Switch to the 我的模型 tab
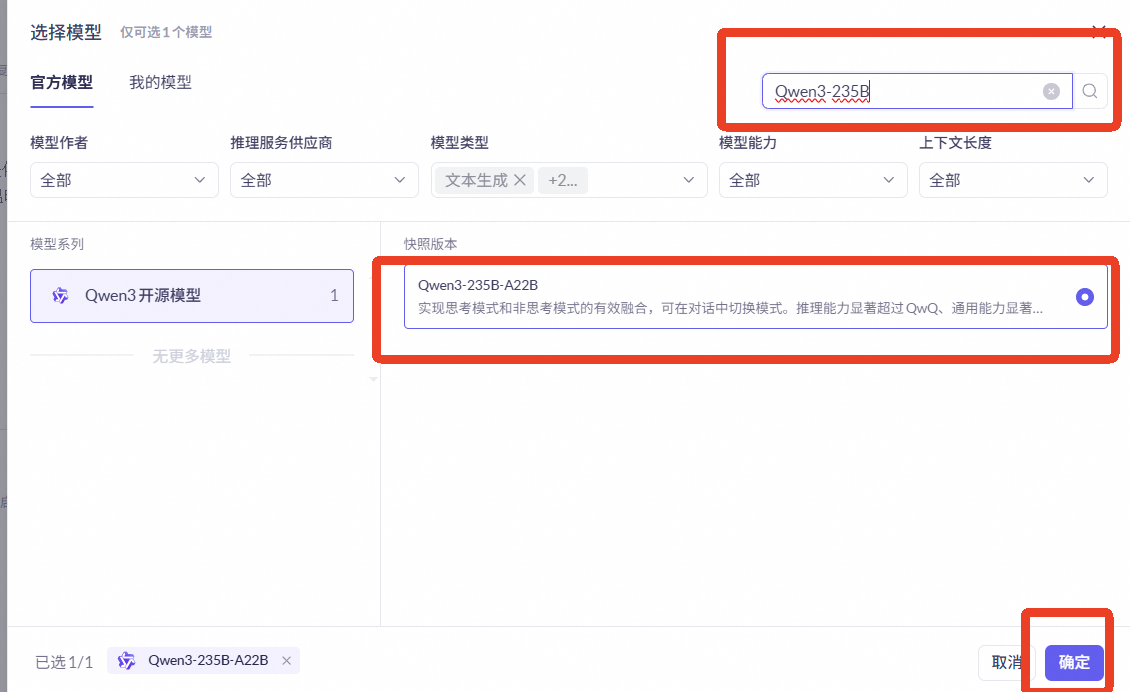1130x692 pixels. tap(160, 83)
